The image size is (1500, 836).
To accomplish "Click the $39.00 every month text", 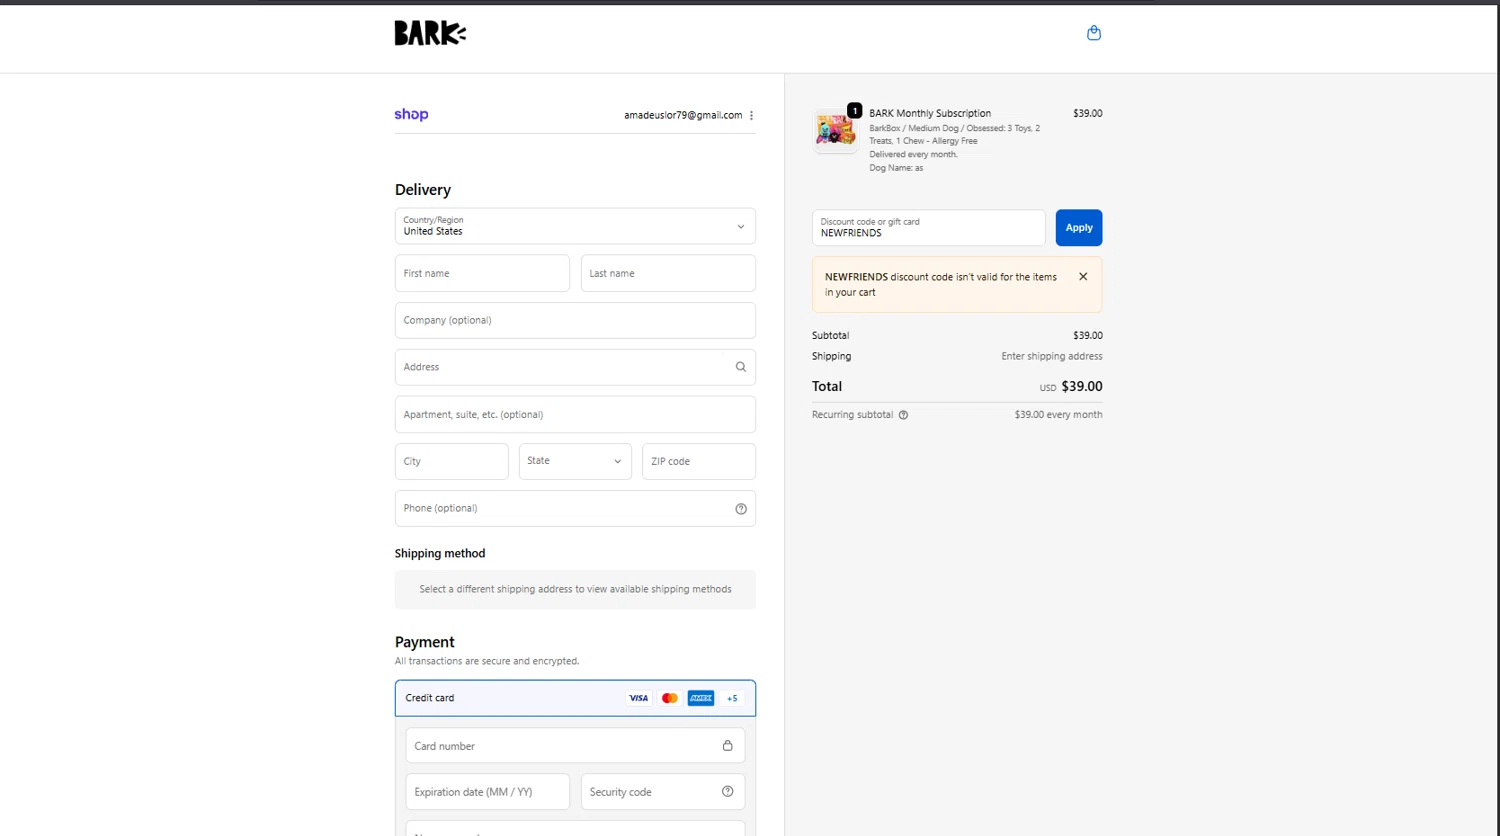I will coord(1058,414).
